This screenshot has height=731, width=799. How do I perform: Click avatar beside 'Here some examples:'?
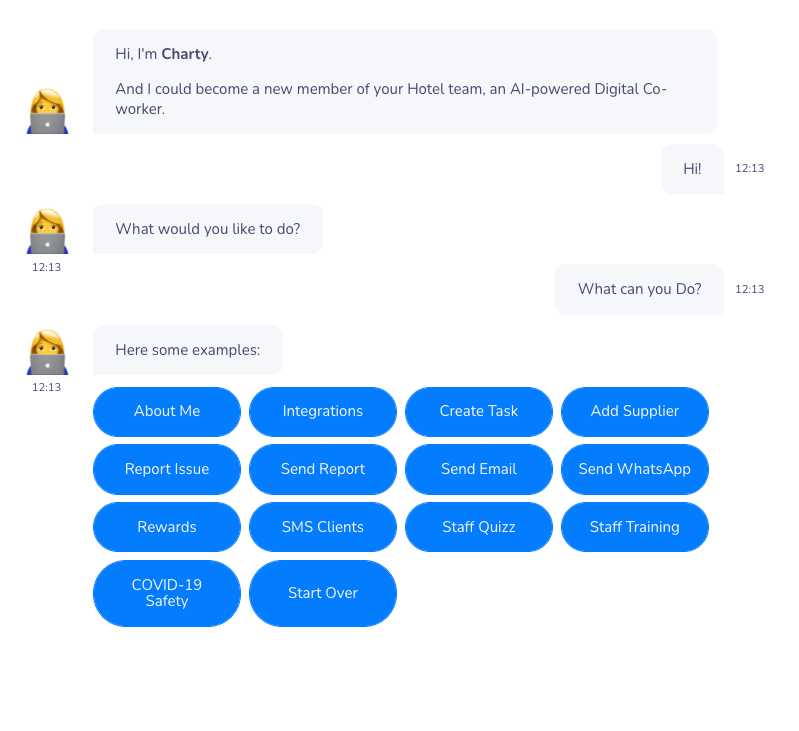47,352
